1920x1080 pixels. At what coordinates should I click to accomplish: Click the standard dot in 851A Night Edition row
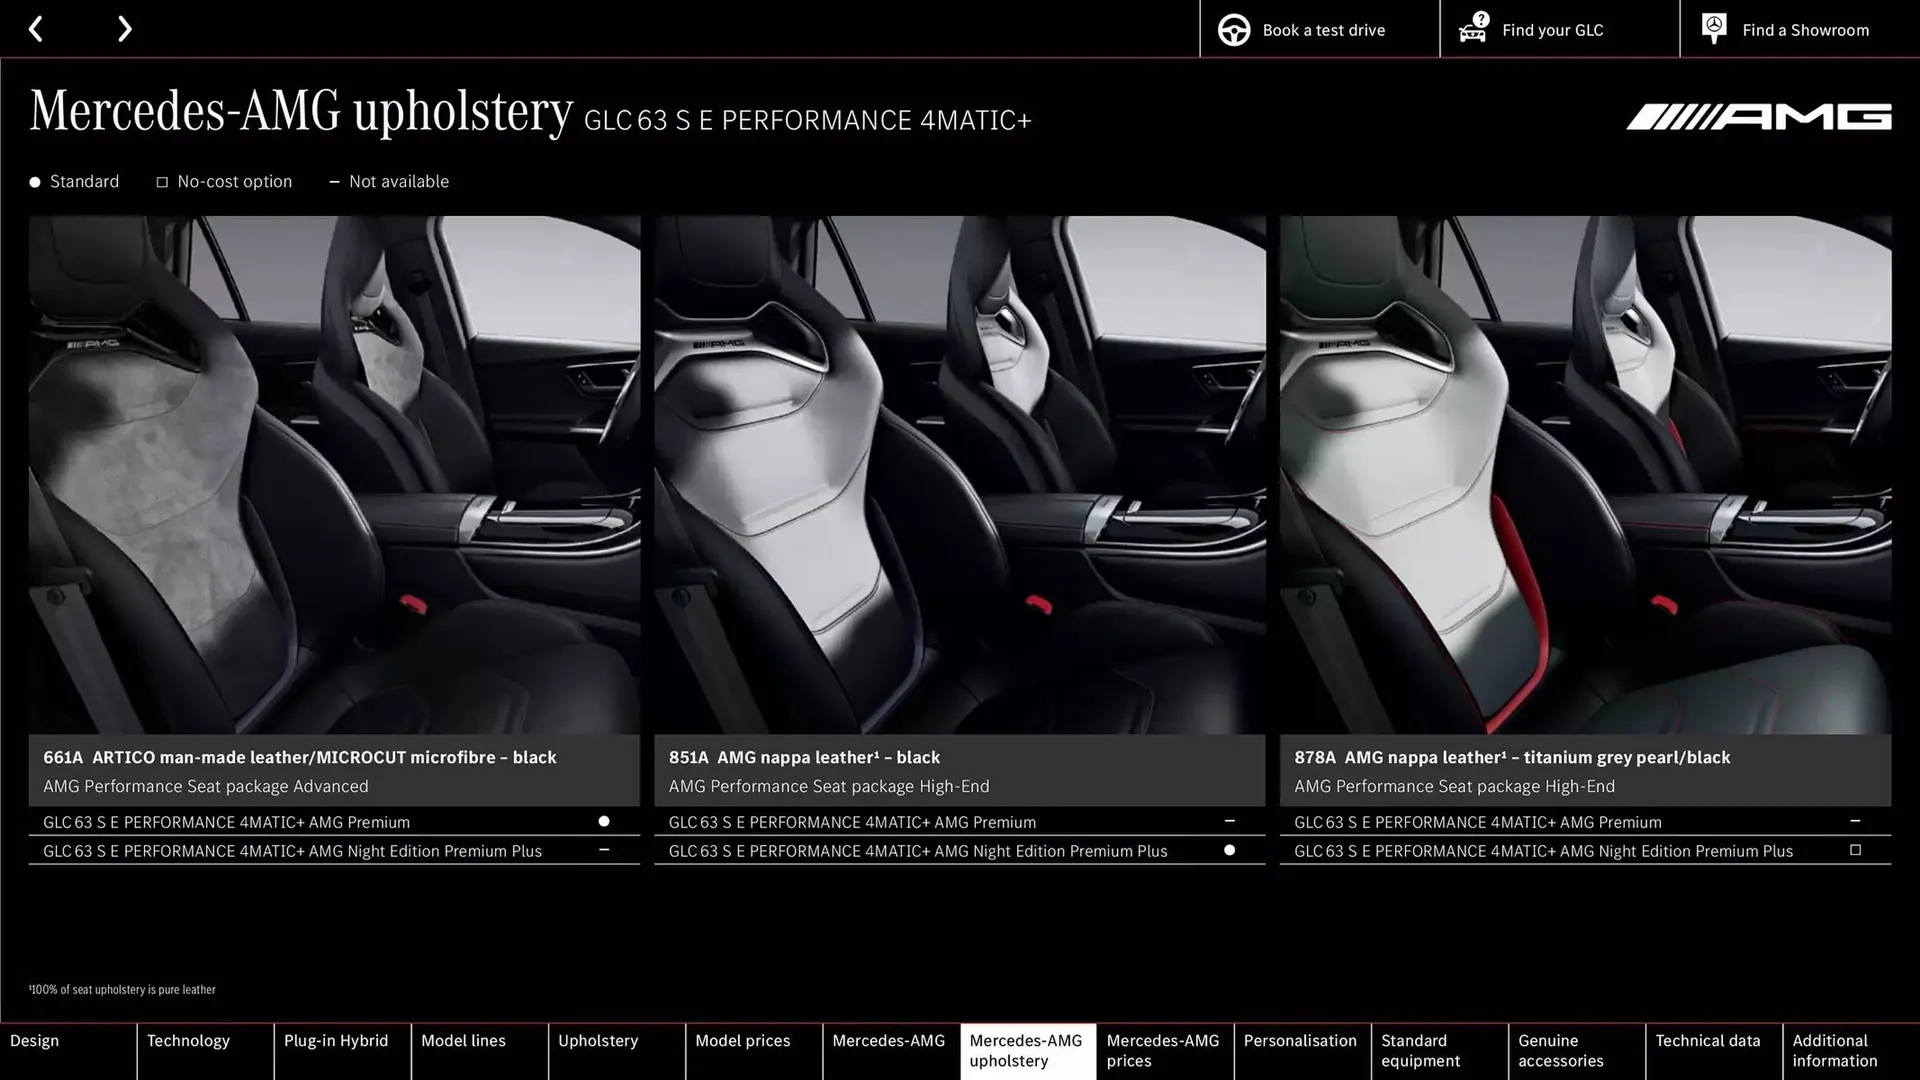pyautogui.click(x=1230, y=850)
